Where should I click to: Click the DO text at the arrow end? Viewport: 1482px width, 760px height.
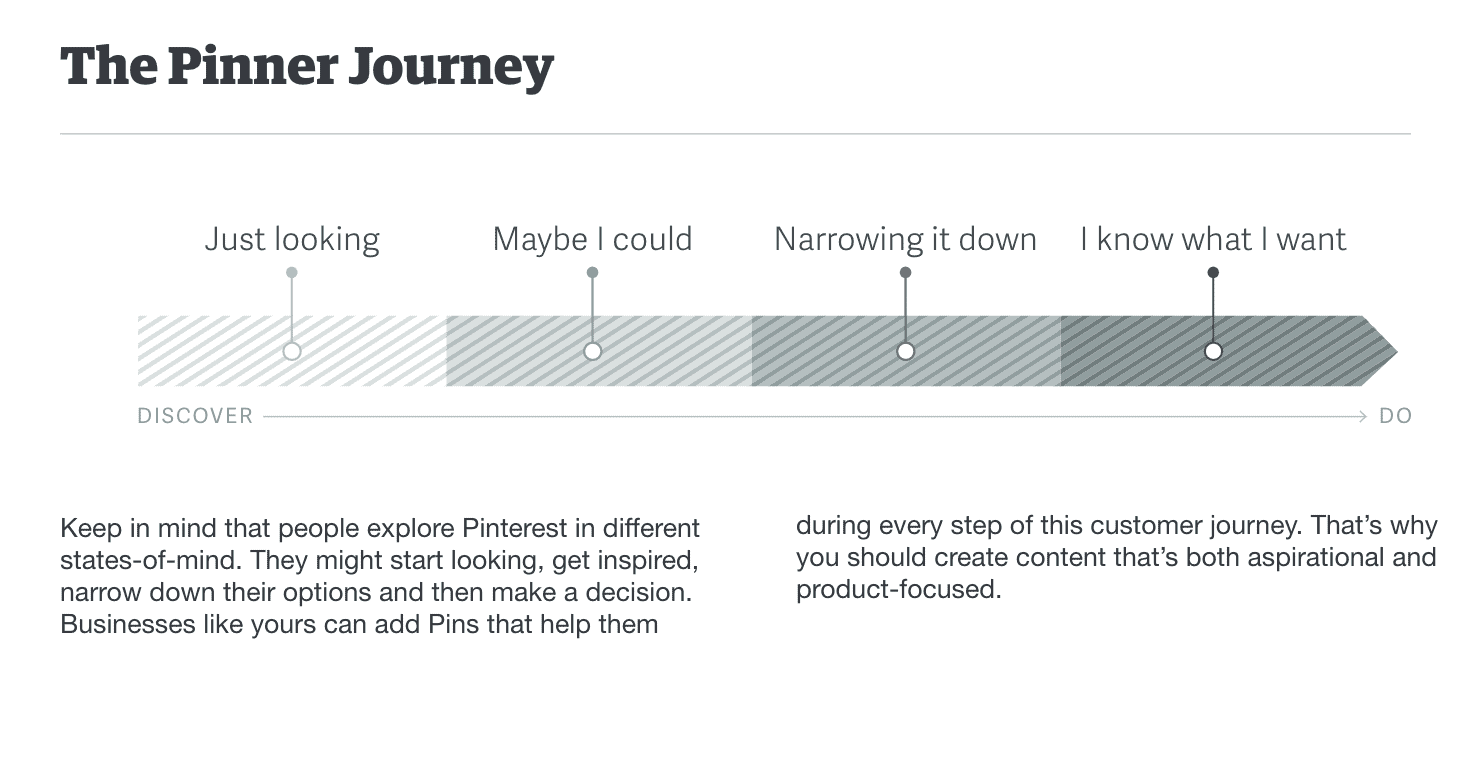click(1395, 416)
